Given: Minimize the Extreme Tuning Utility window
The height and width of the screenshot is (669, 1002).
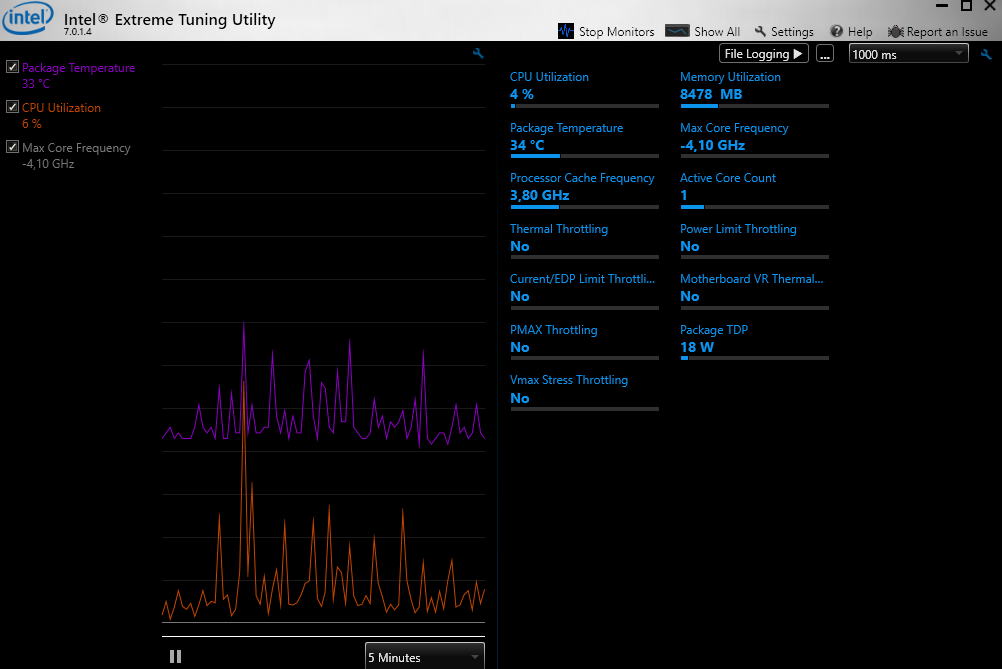Looking at the screenshot, I should tap(942, 6).
